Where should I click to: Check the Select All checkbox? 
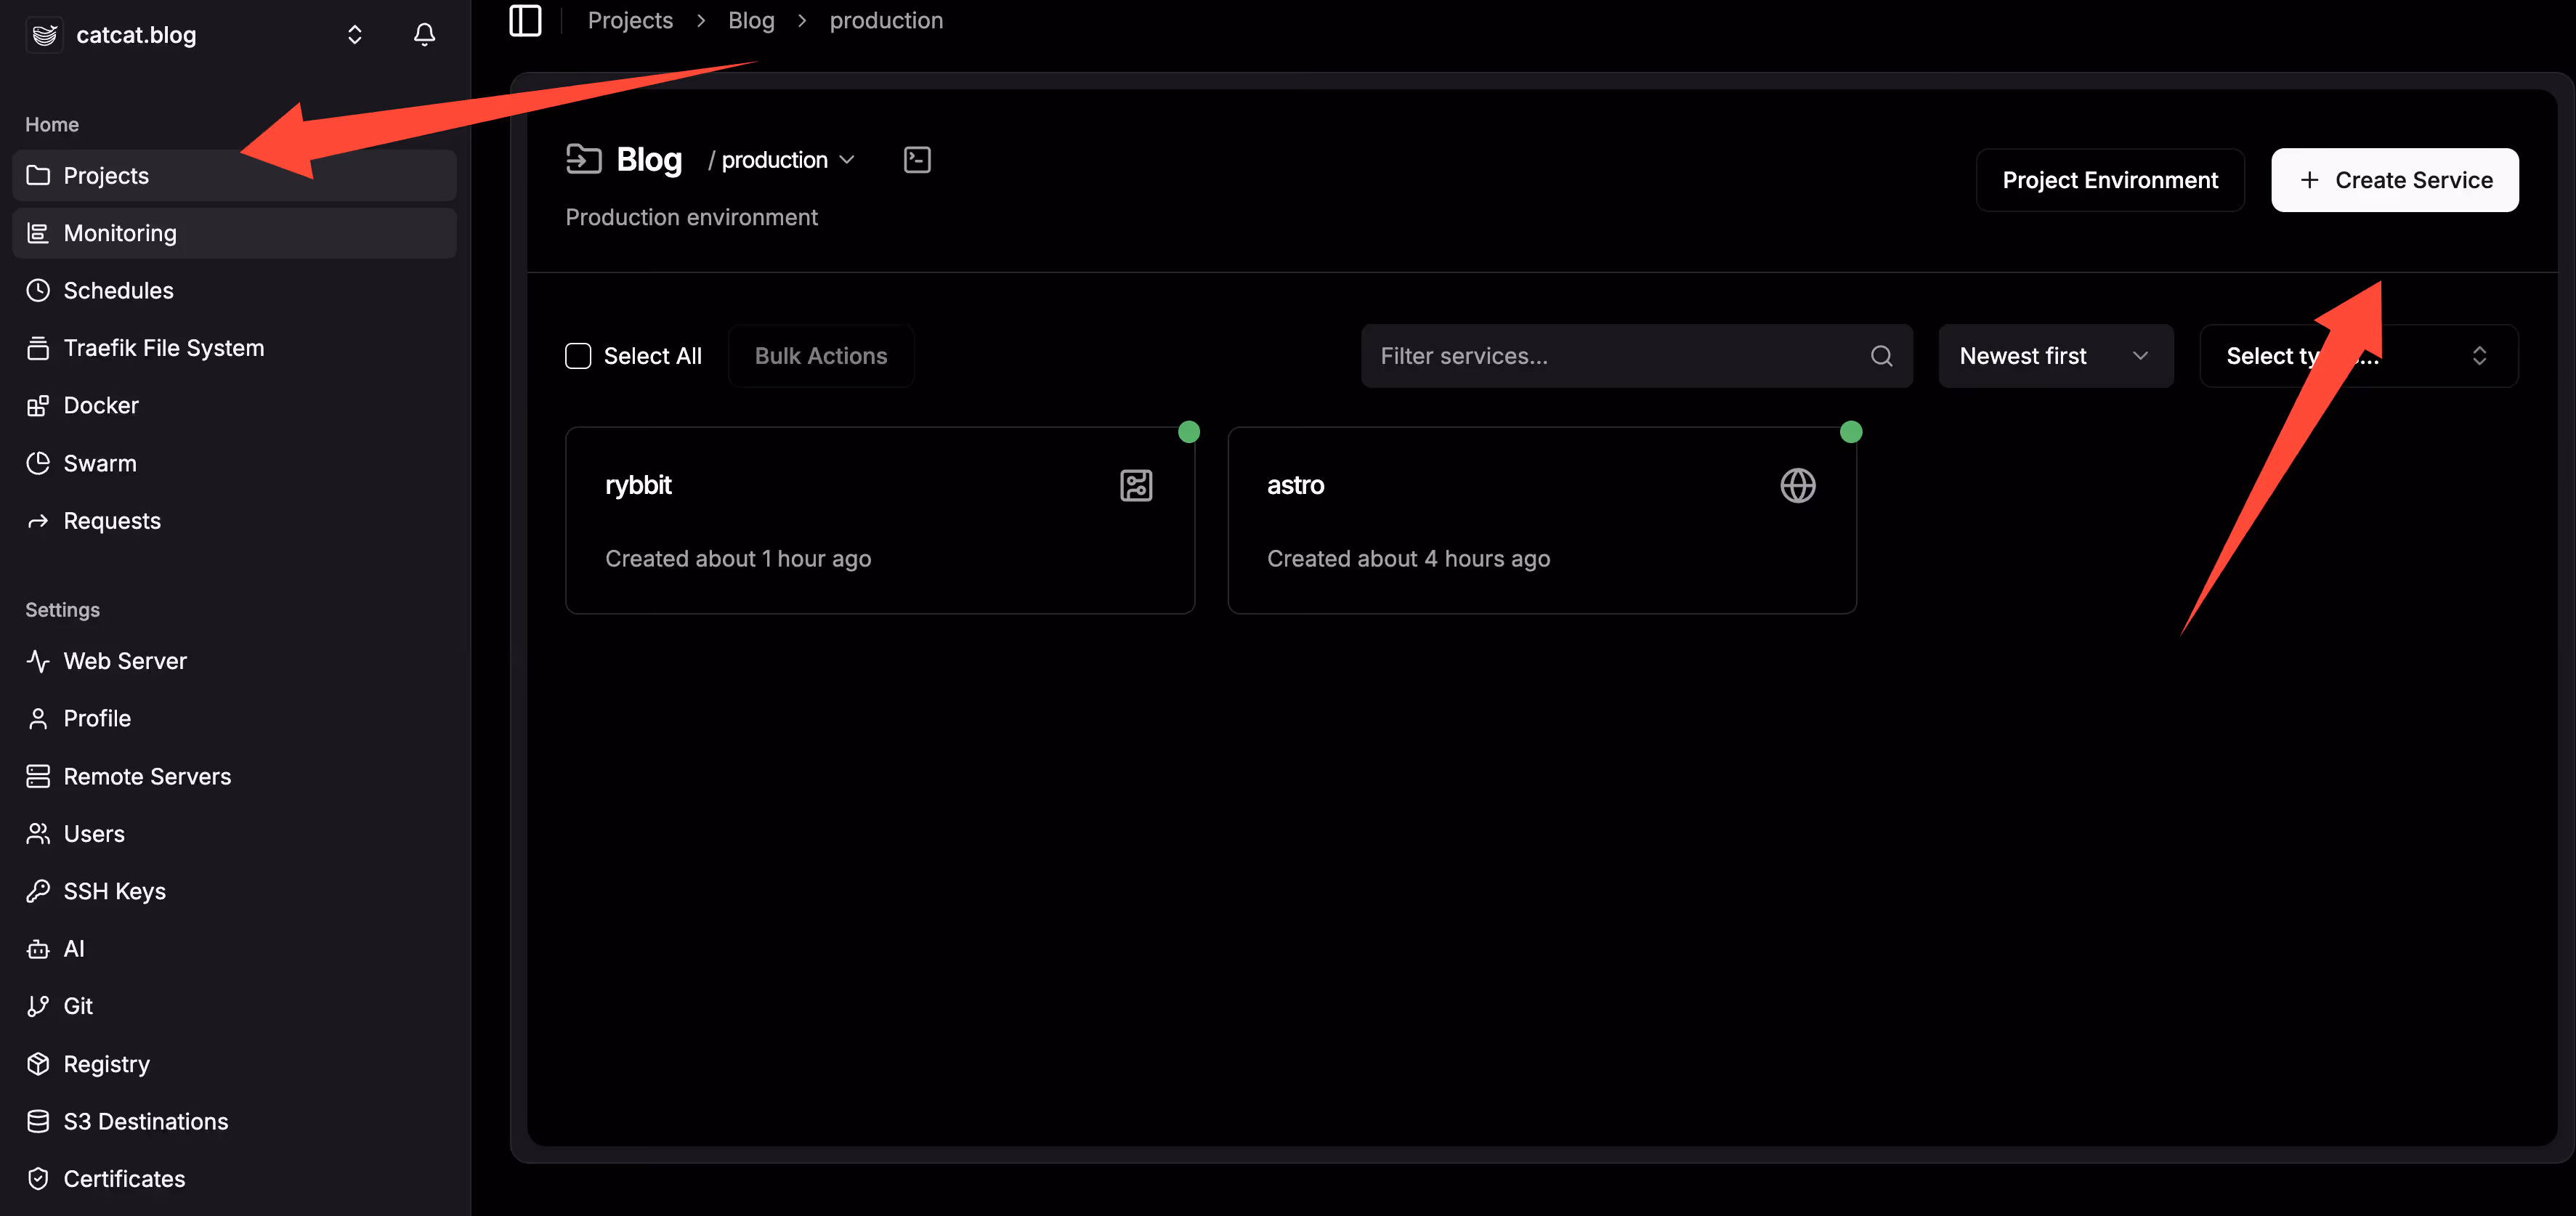pyautogui.click(x=578, y=356)
